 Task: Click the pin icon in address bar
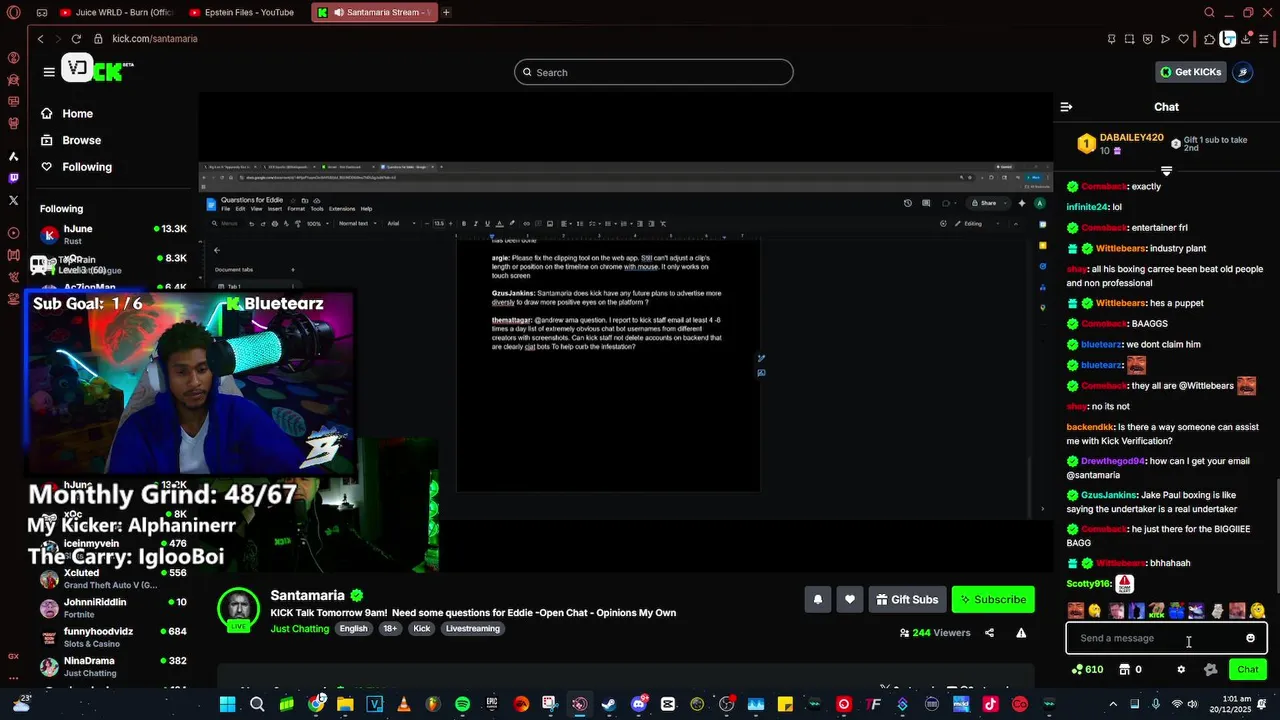click(1111, 39)
